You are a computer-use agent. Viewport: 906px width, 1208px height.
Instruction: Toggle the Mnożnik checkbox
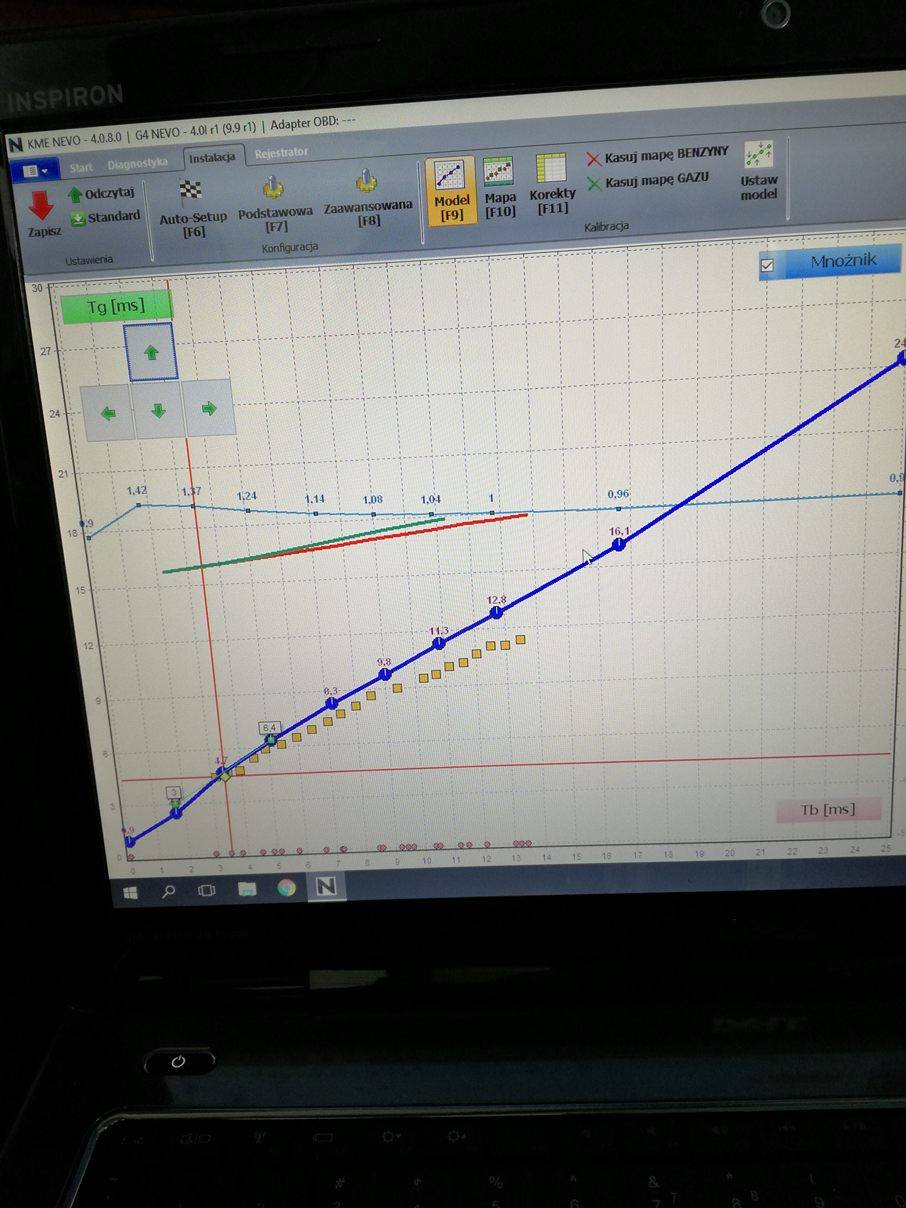pos(768,265)
